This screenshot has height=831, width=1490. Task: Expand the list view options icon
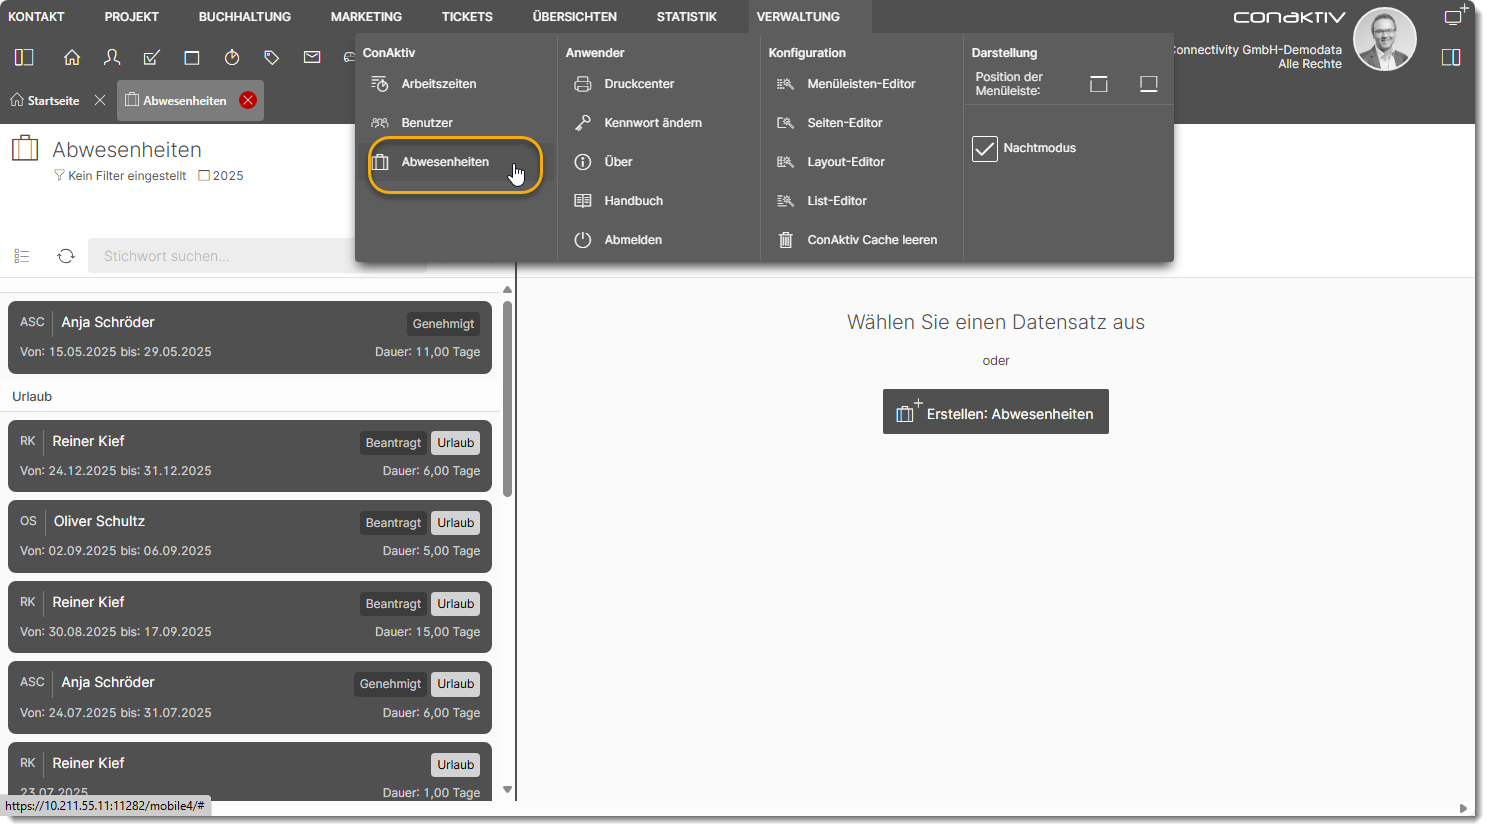point(22,256)
